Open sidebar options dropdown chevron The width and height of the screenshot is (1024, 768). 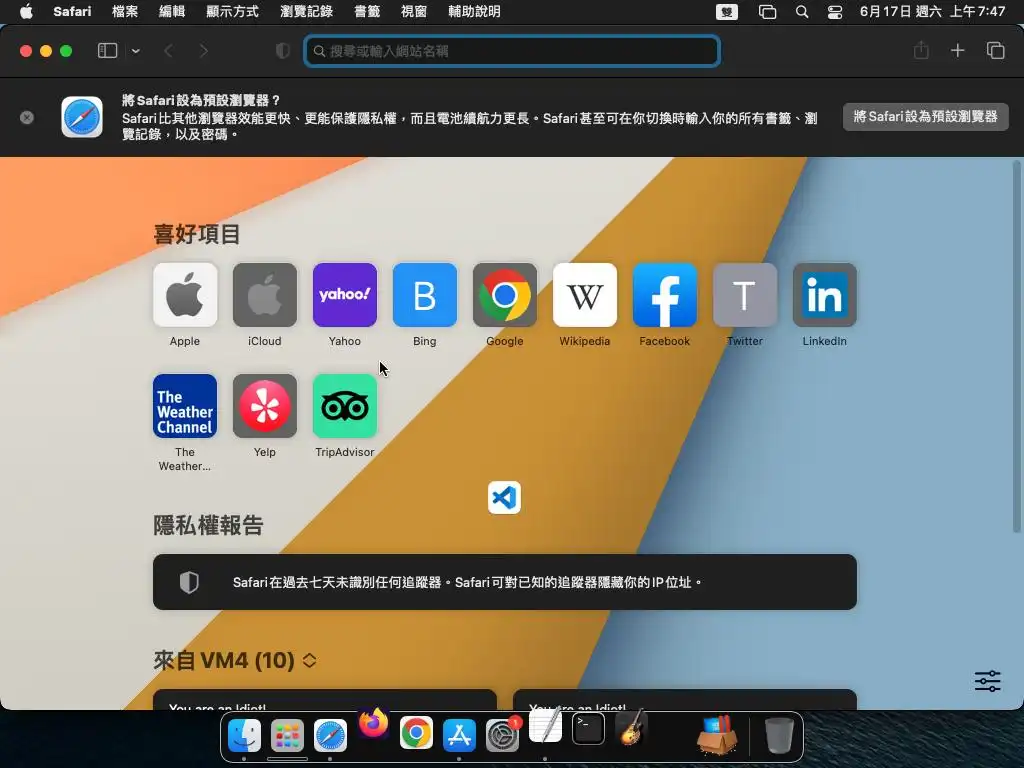(136, 51)
